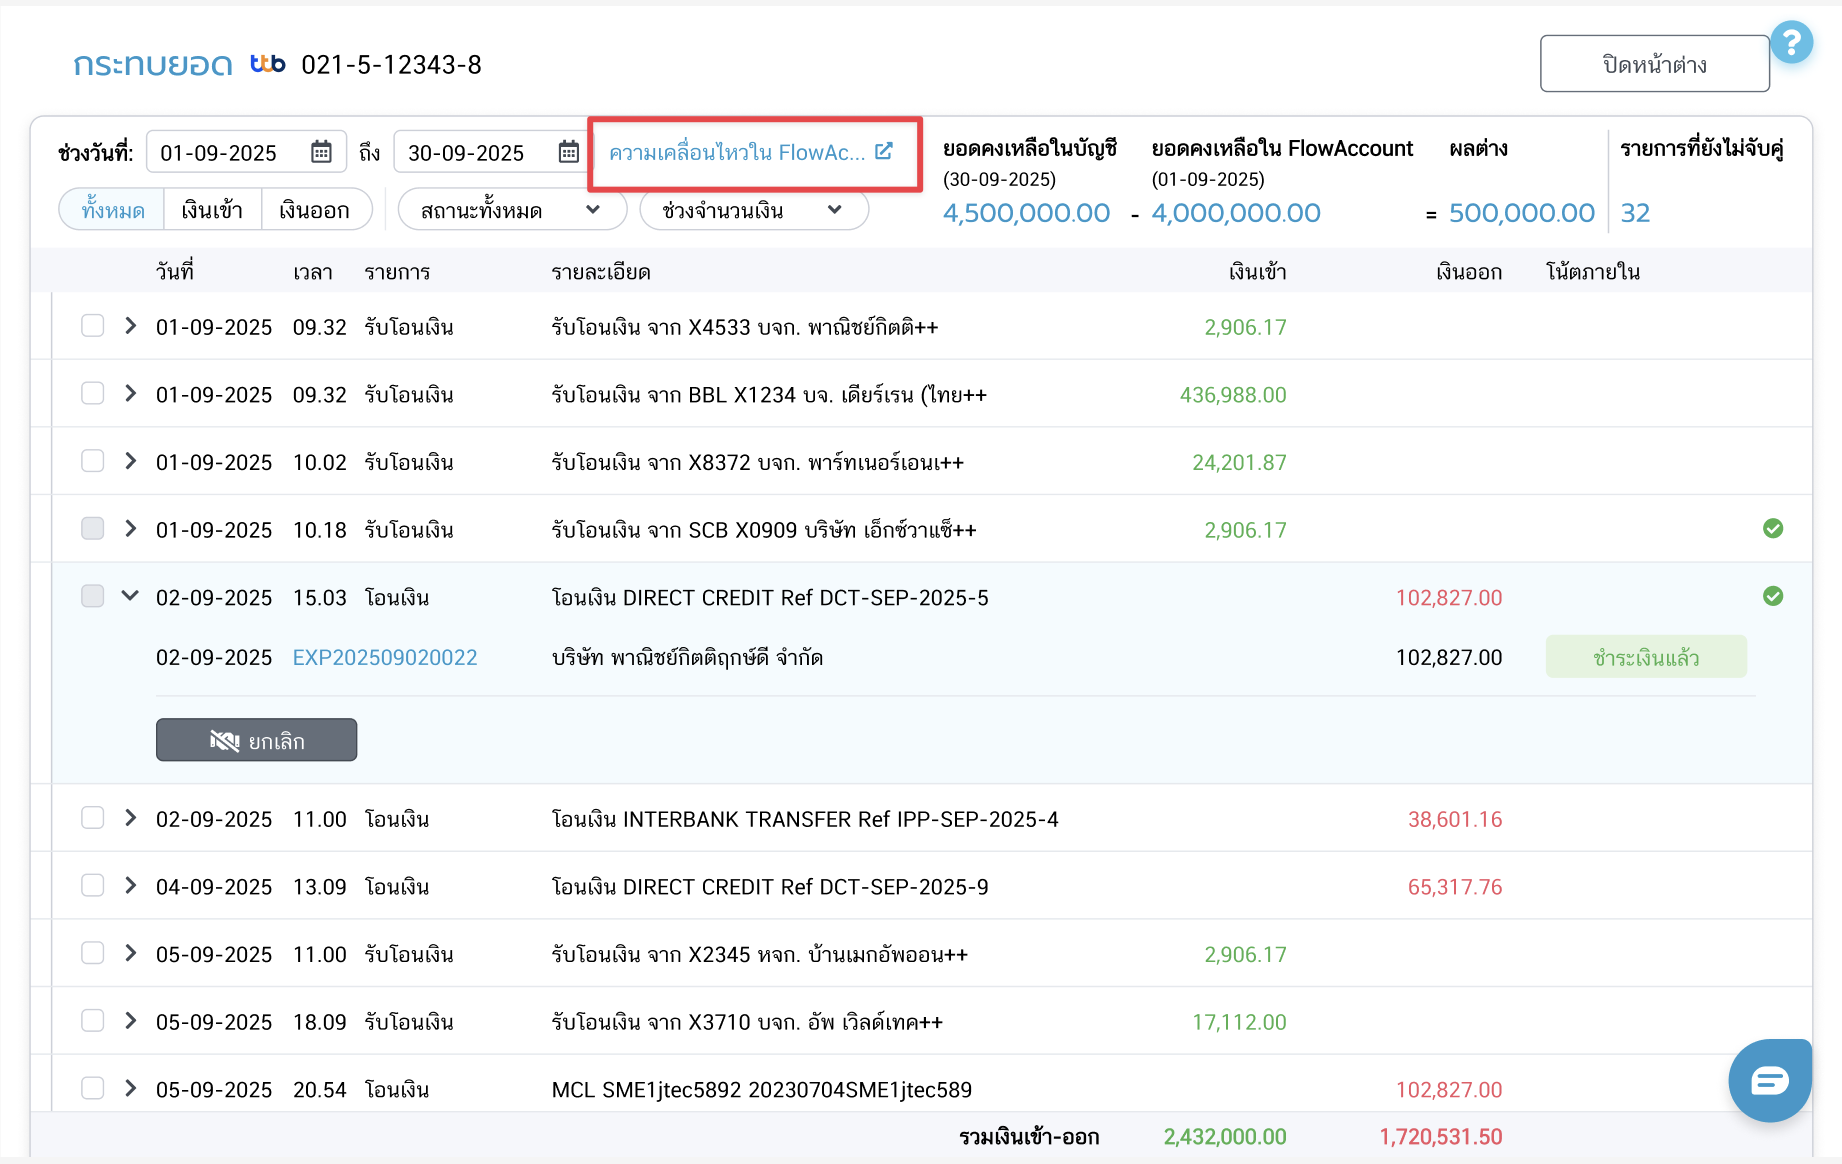This screenshot has width=1842, height=1164.
Task: Expand the DIRECT CREDIT DCT-SEP-2025-9 row
Action: coord(130,886)
